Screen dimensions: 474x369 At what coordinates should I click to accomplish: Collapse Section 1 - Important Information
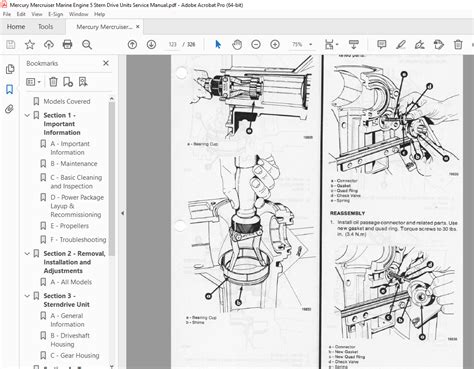click(27, 115)
